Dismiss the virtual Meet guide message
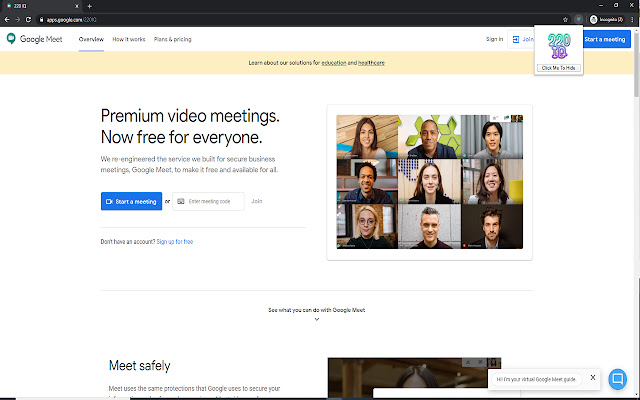640x400 pixels. pyautogui.click(x=593, y=377)
